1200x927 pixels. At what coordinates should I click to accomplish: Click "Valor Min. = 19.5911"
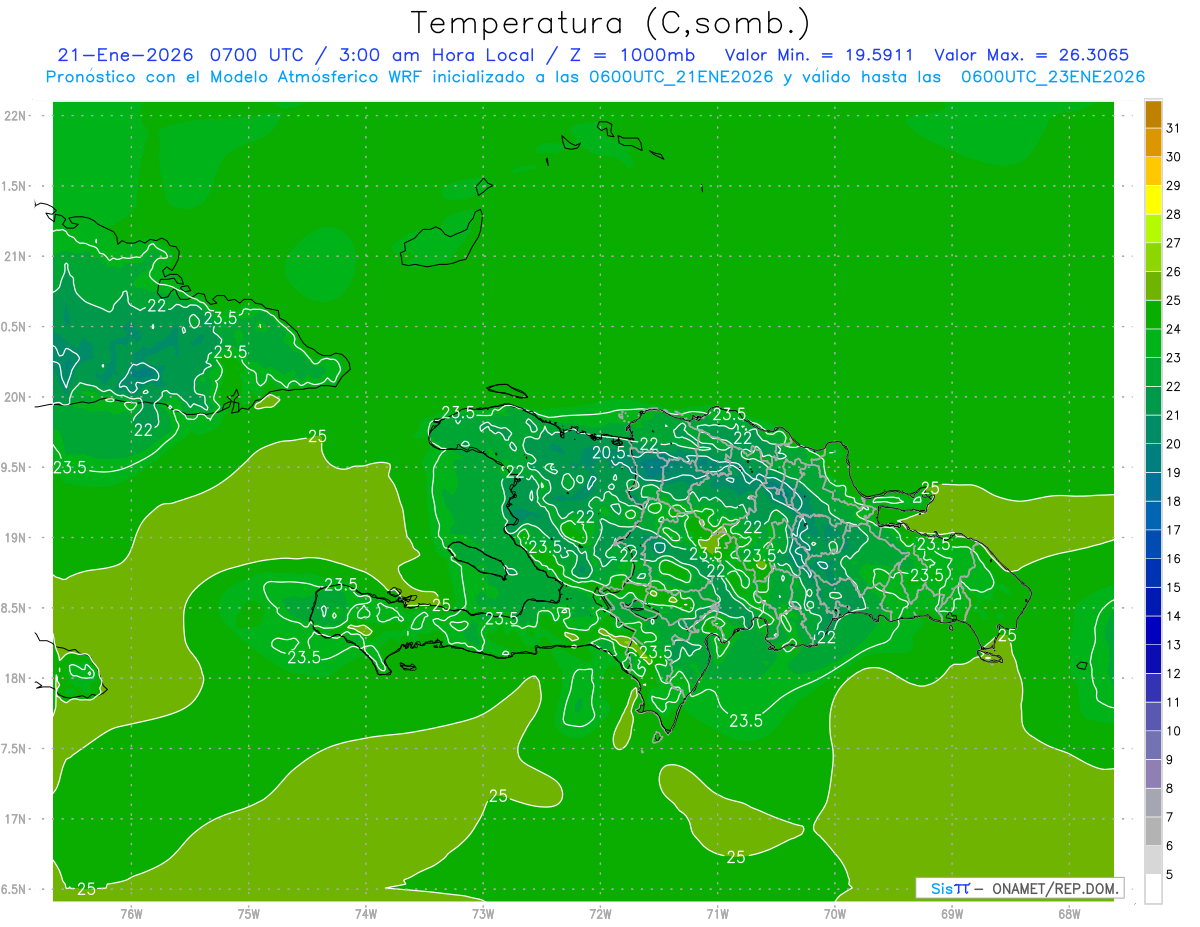(819, 55)
